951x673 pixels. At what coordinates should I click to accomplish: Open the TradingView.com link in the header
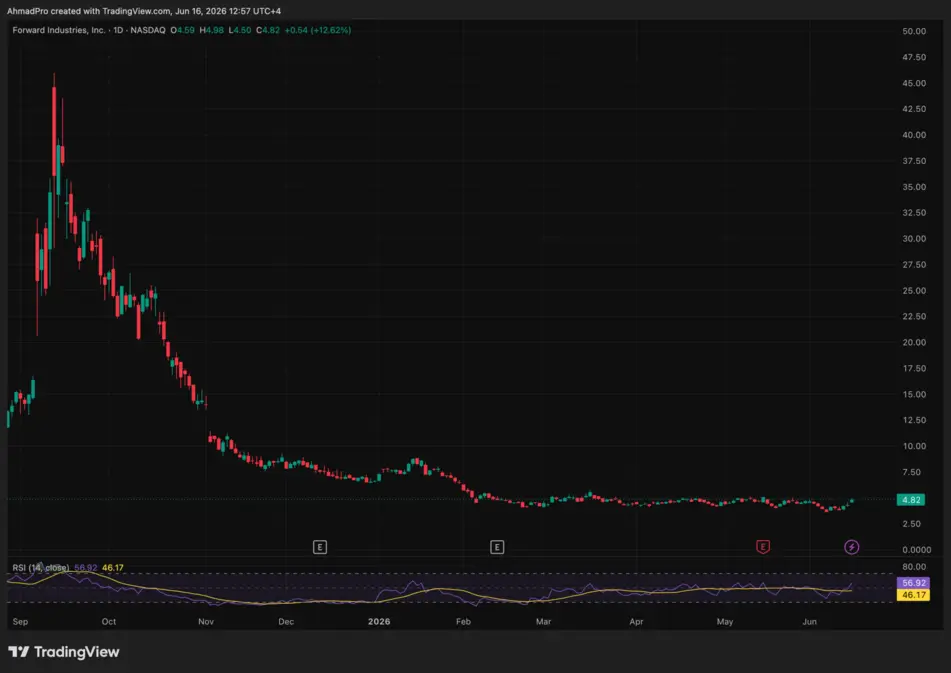coord(136,11)
